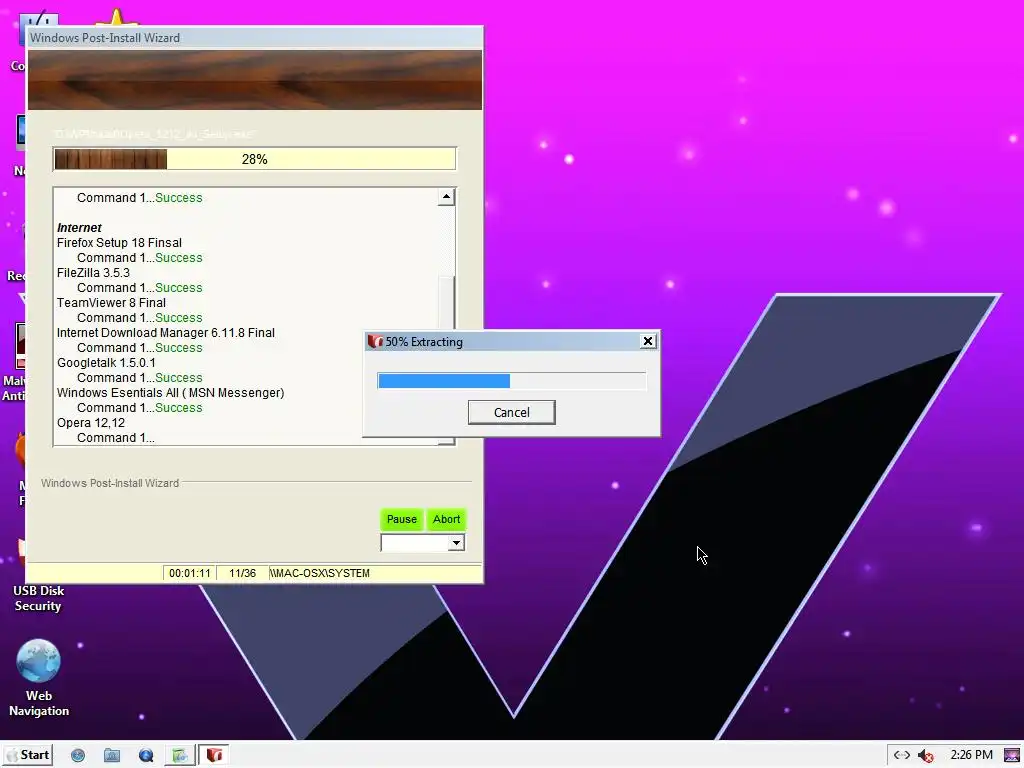Select Internet Download Manager 6.11.8 Final row
Screen dimensions: 1024x768
point(166,332)
